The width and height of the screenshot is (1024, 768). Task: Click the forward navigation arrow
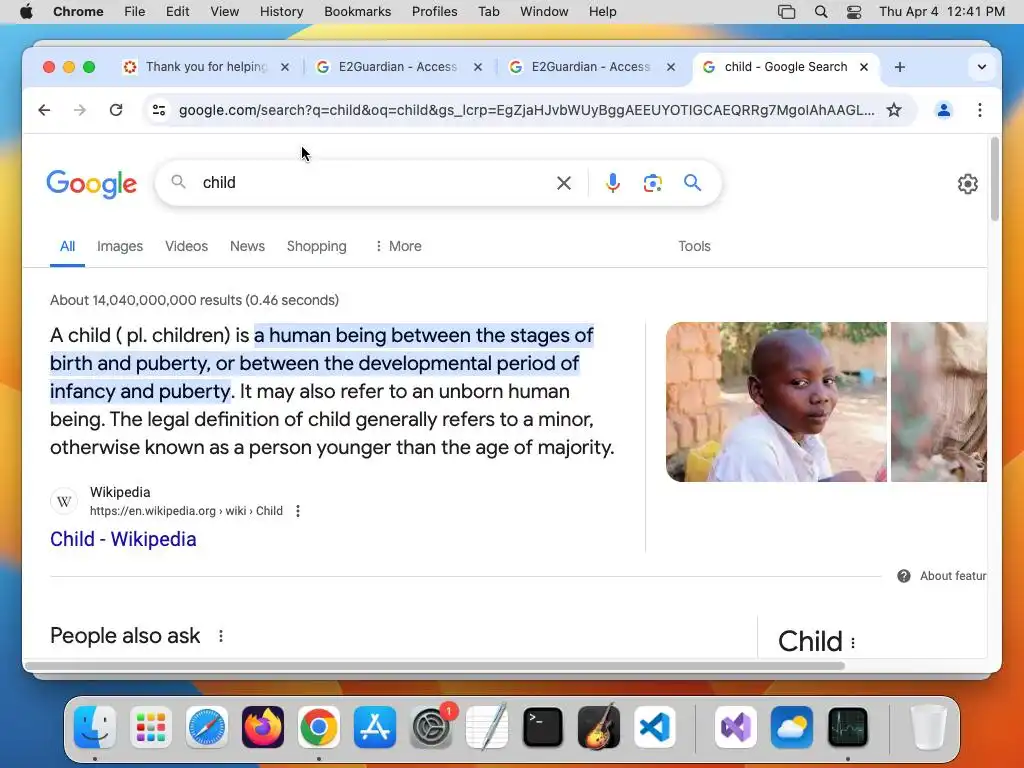80,110
